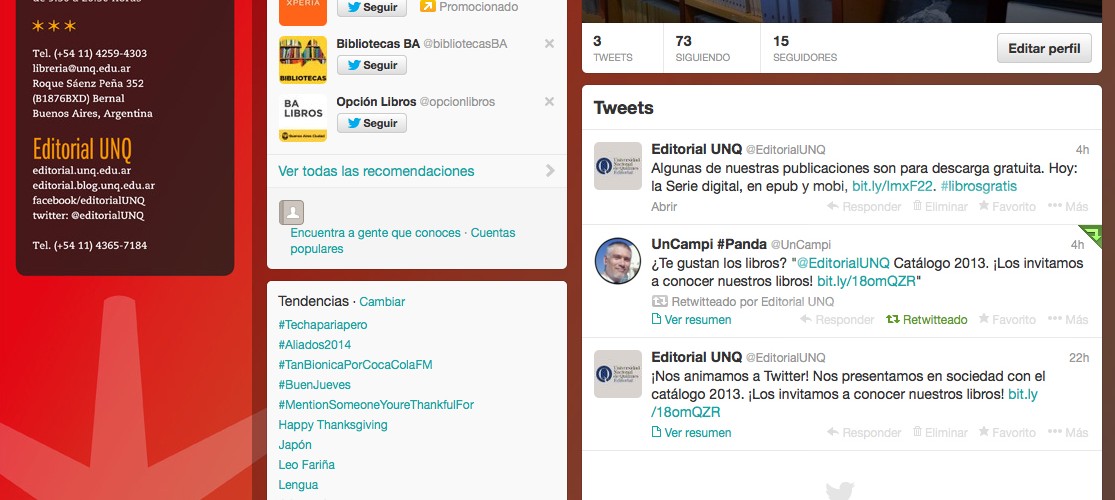Click Editorial UNQ name on top tweet

(696, 149)
